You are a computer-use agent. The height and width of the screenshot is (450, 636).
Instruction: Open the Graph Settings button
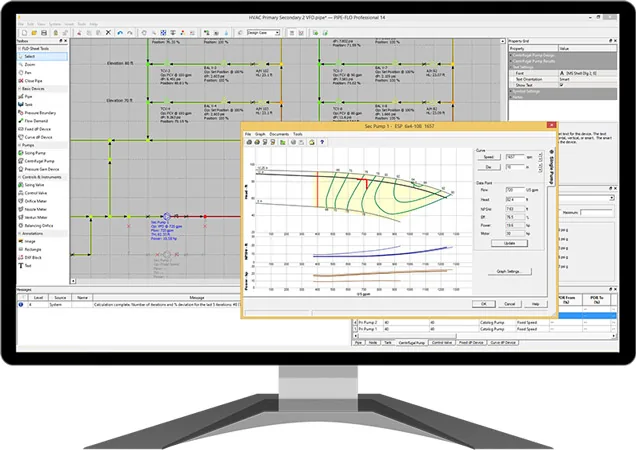[509, 271]
